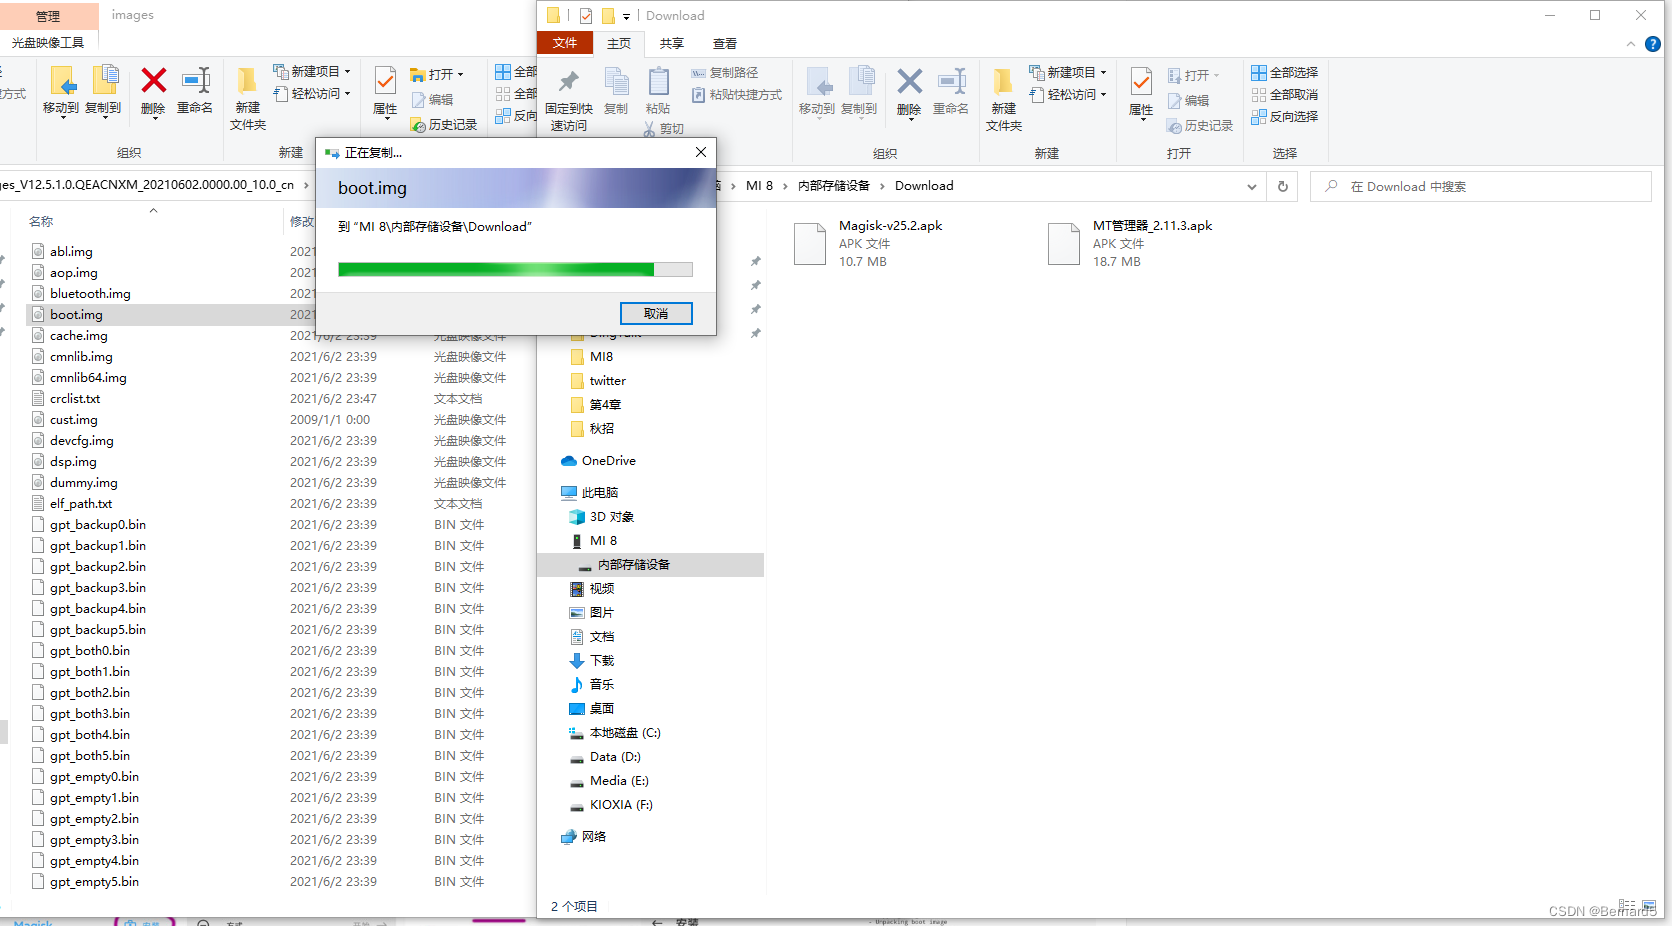Click Name column header in images window

41,222
